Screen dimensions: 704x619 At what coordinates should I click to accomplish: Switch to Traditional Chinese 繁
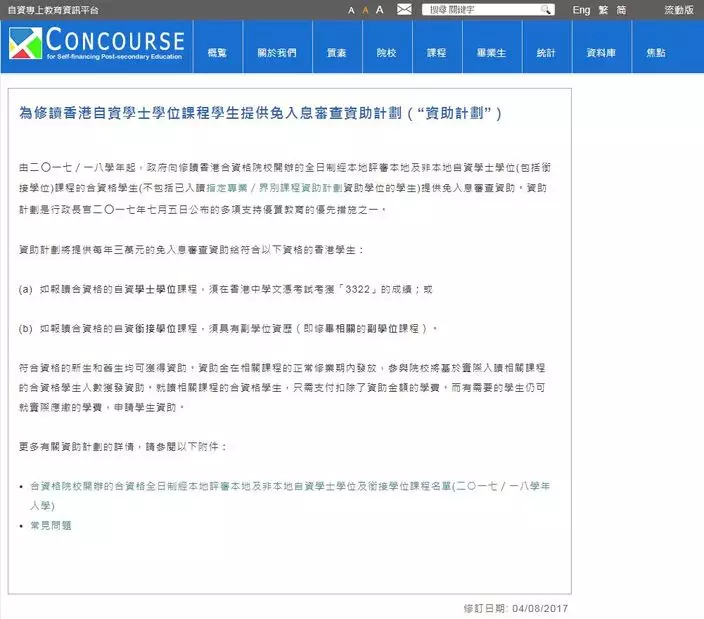[603, 10]
